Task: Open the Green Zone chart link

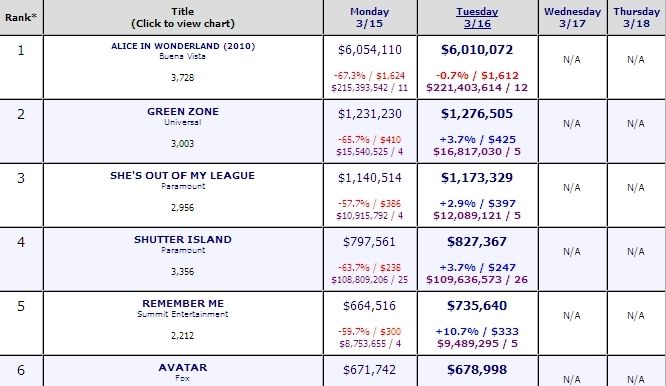Action: (x=183, y=112)
